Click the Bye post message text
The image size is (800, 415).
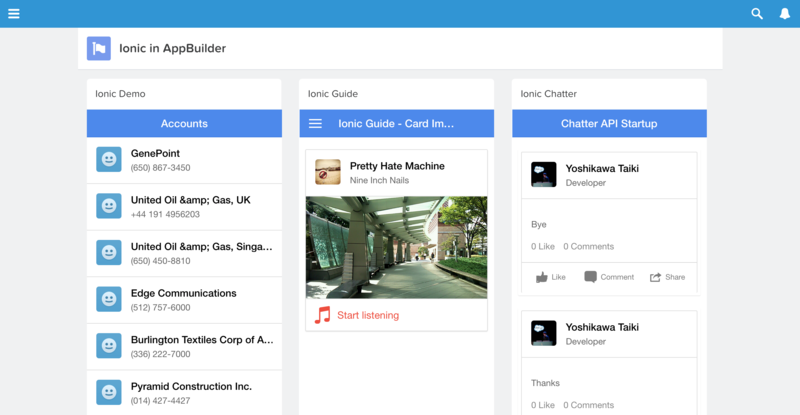pyautogui.click(x=538, y=225)
